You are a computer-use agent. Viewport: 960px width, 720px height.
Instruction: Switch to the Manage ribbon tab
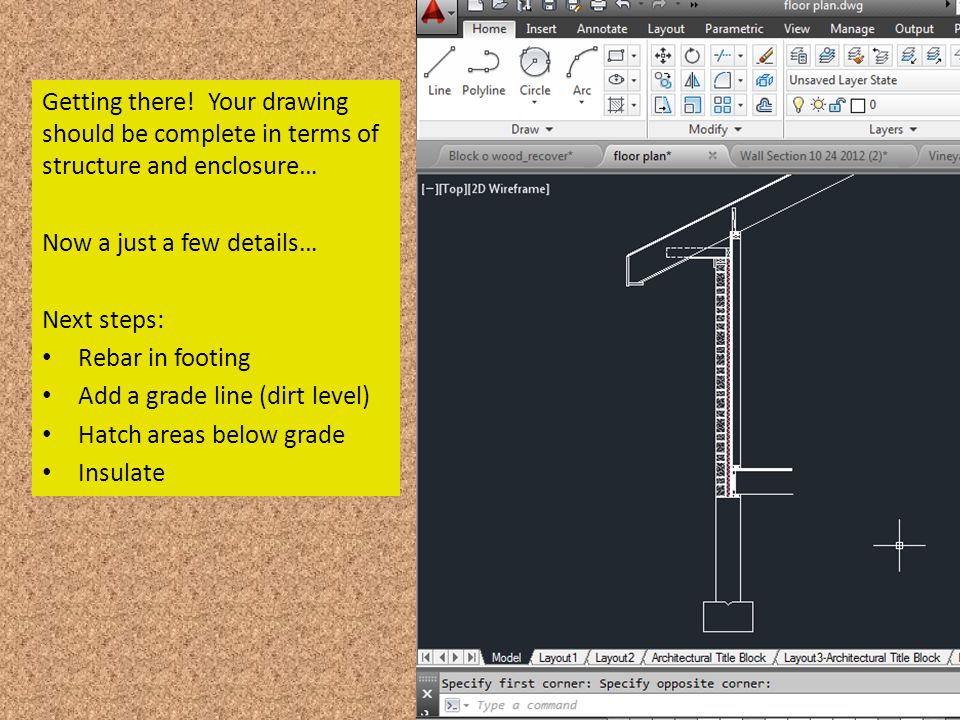852,29
